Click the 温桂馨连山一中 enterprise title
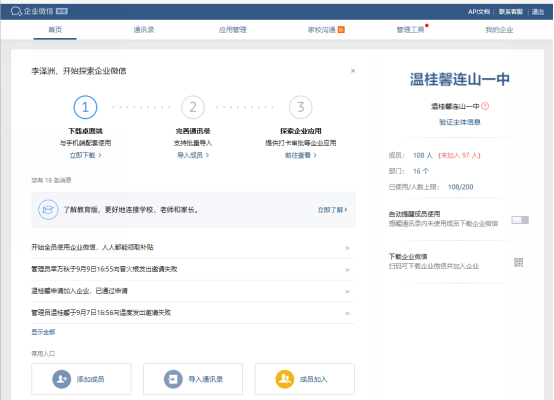The height and width of the screenshot is (400, 554). pyautogui.click(x=460, y=79)
